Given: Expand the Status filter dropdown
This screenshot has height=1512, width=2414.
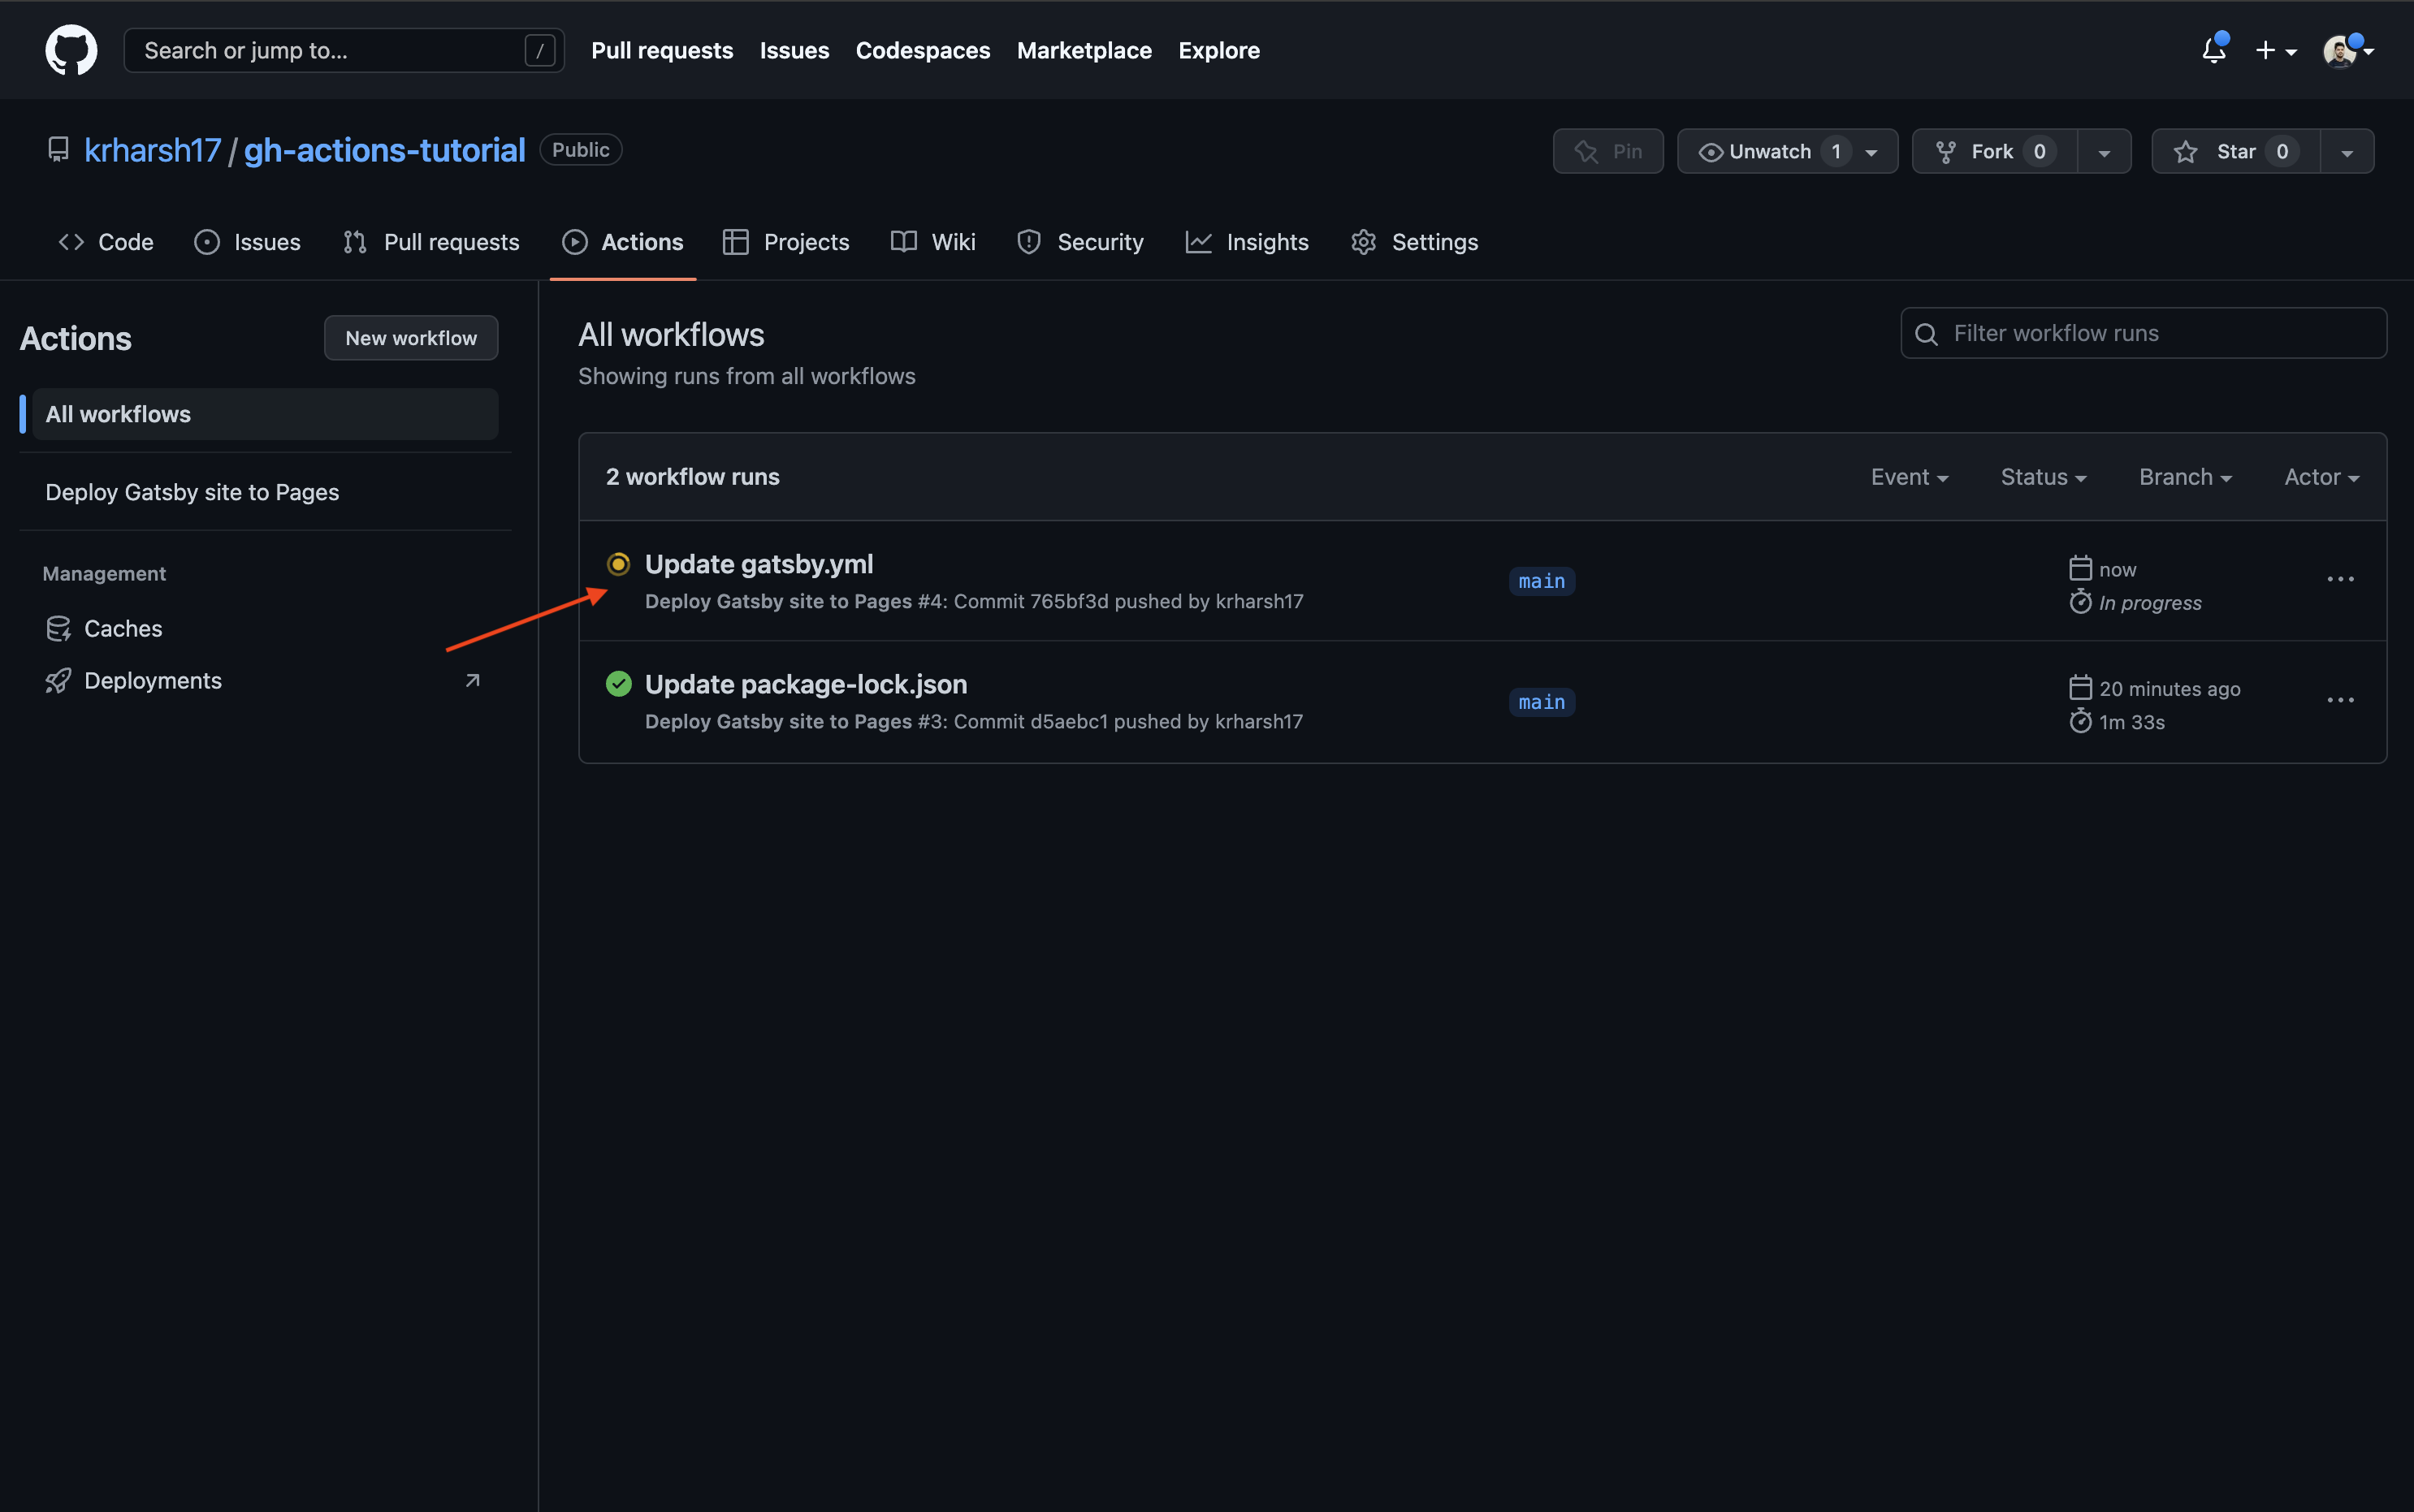Looking at the screenshot, I should point(2042,477).
